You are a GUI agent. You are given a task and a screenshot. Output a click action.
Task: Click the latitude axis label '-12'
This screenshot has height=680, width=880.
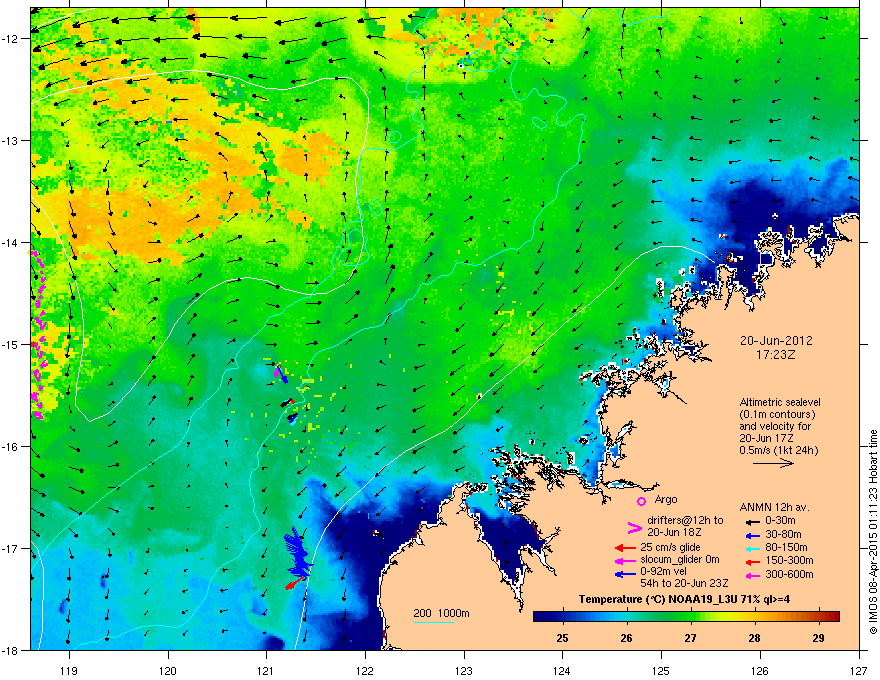(11, 38)
